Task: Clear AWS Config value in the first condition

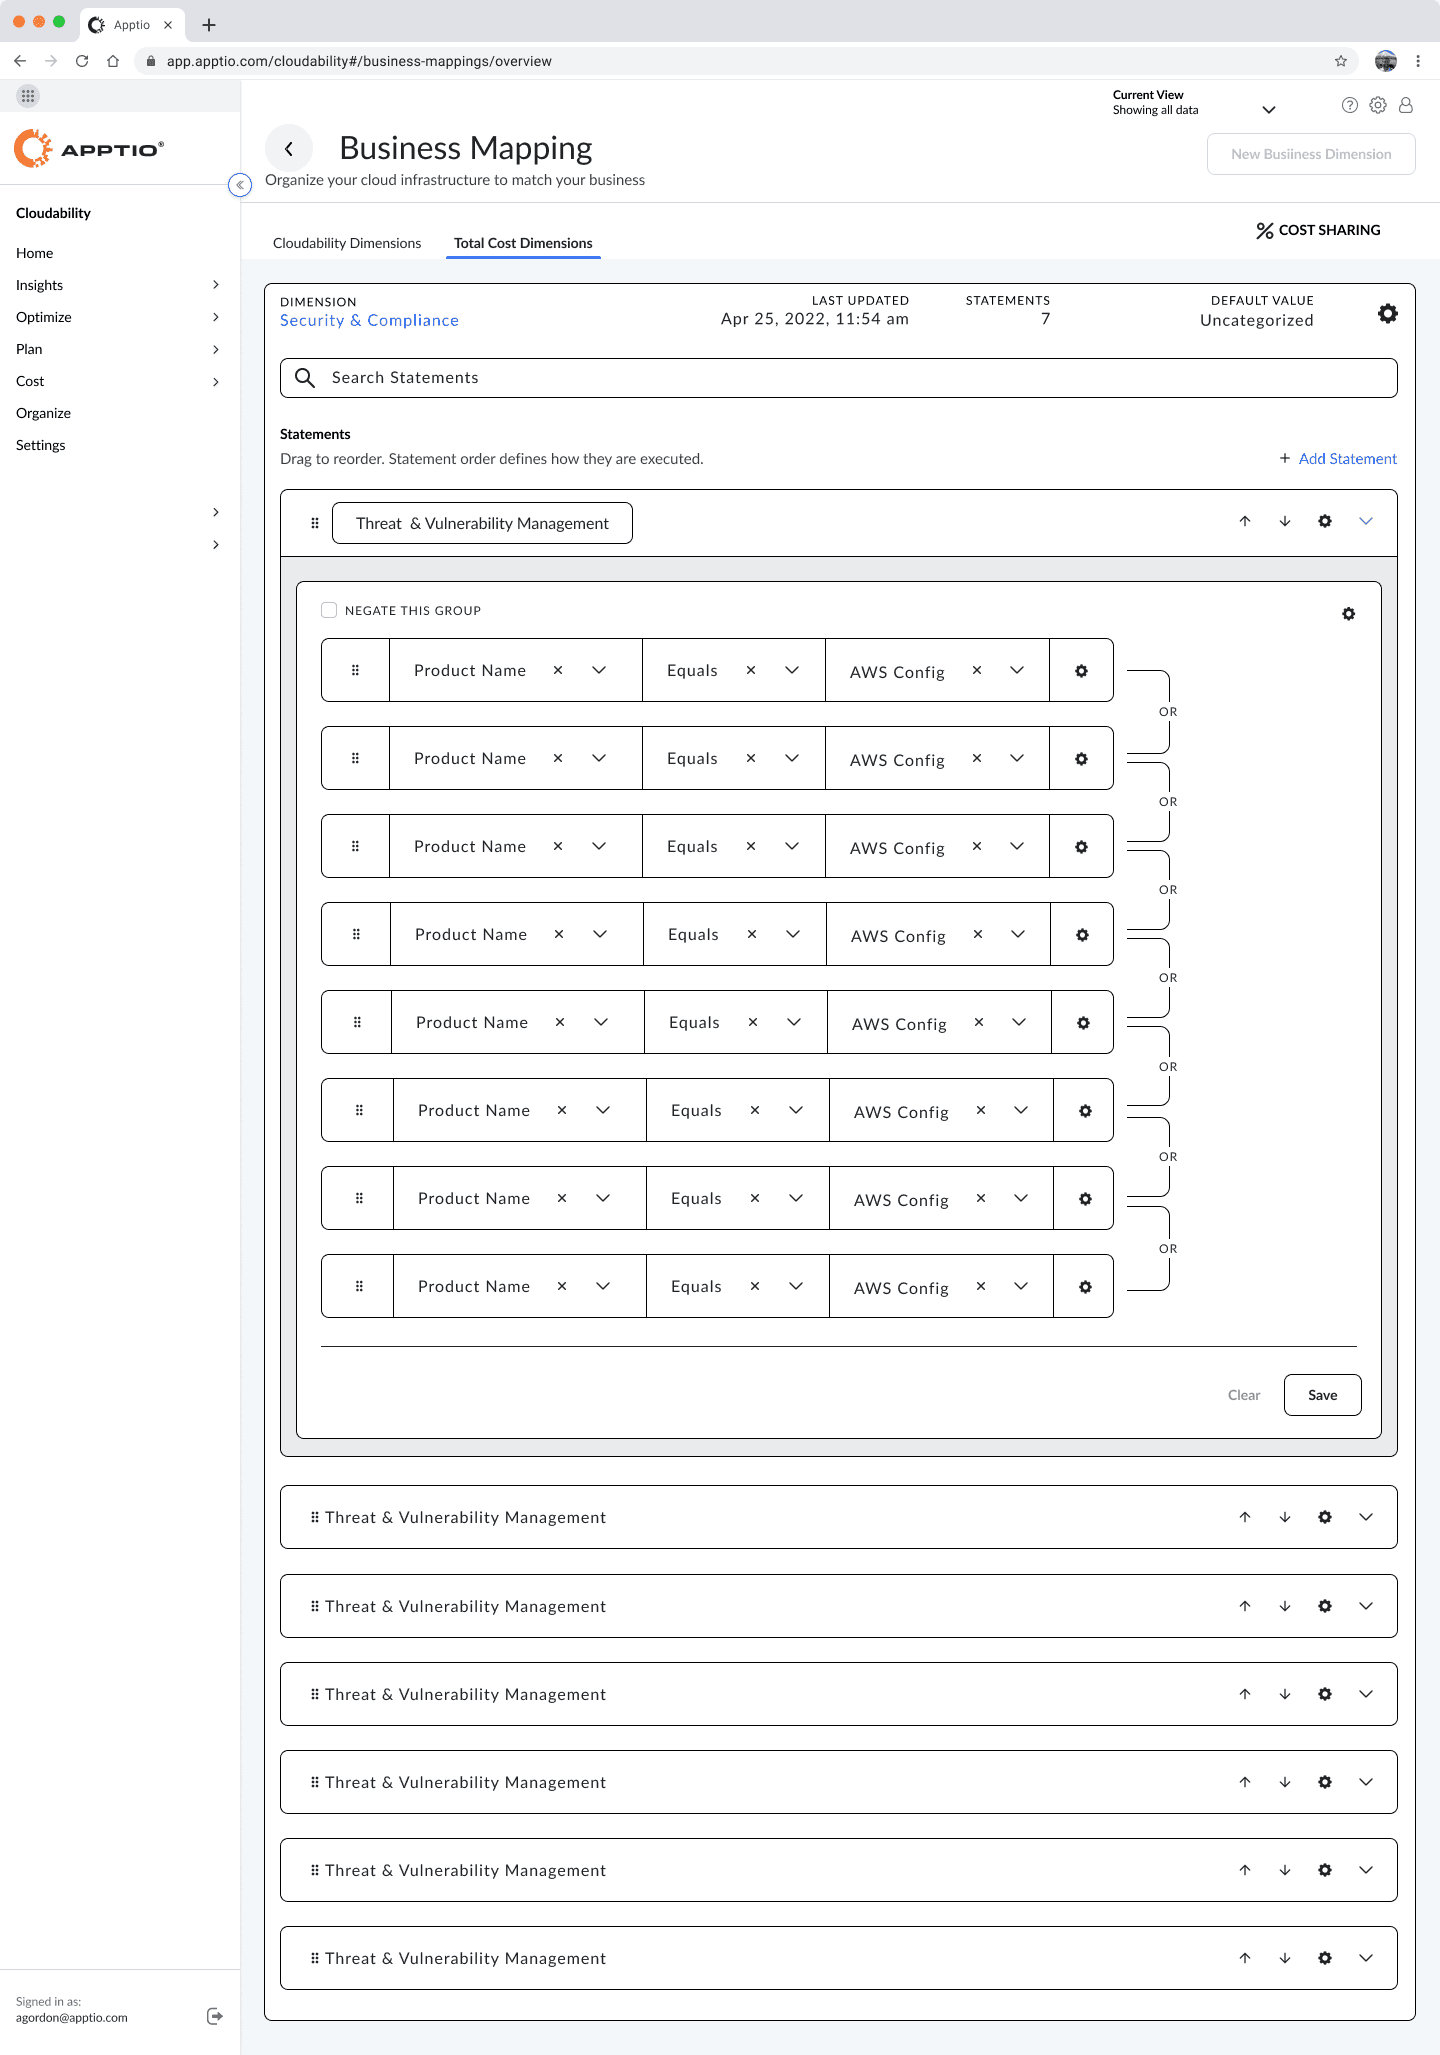Action: (977, 670)
